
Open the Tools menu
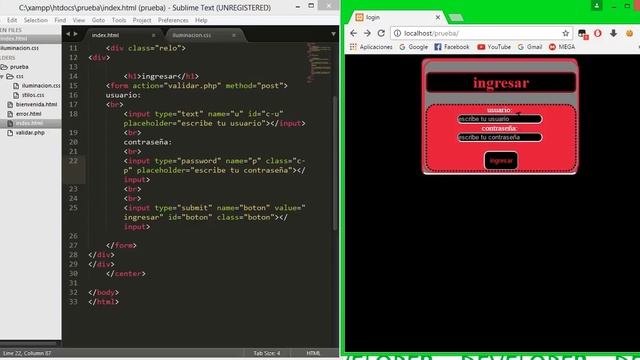tap(119, 20)
